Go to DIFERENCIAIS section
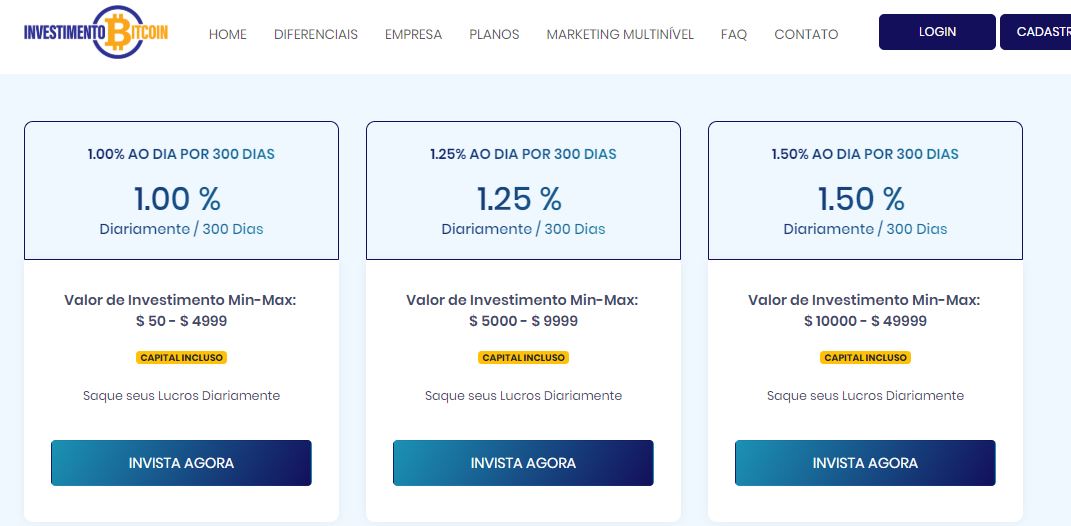 [x=316, y=34]
